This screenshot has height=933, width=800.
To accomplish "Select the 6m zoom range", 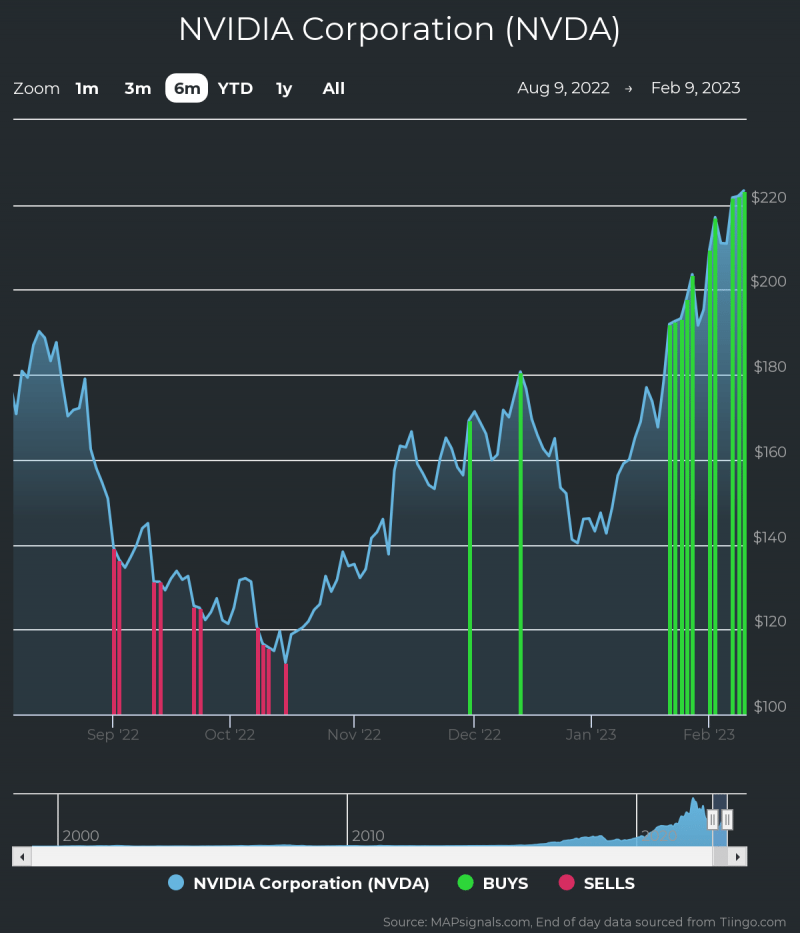I will click(187, 89).
